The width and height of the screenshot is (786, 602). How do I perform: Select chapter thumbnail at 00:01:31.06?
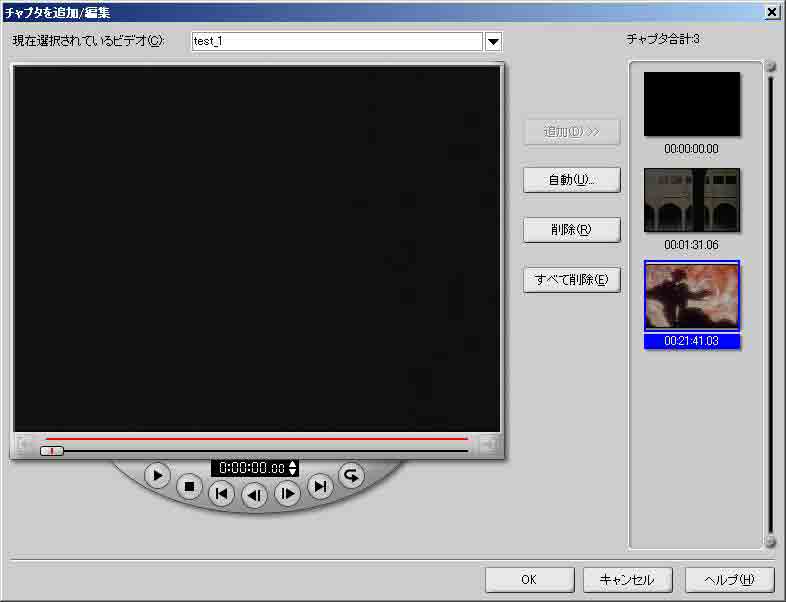pos(692,200)
